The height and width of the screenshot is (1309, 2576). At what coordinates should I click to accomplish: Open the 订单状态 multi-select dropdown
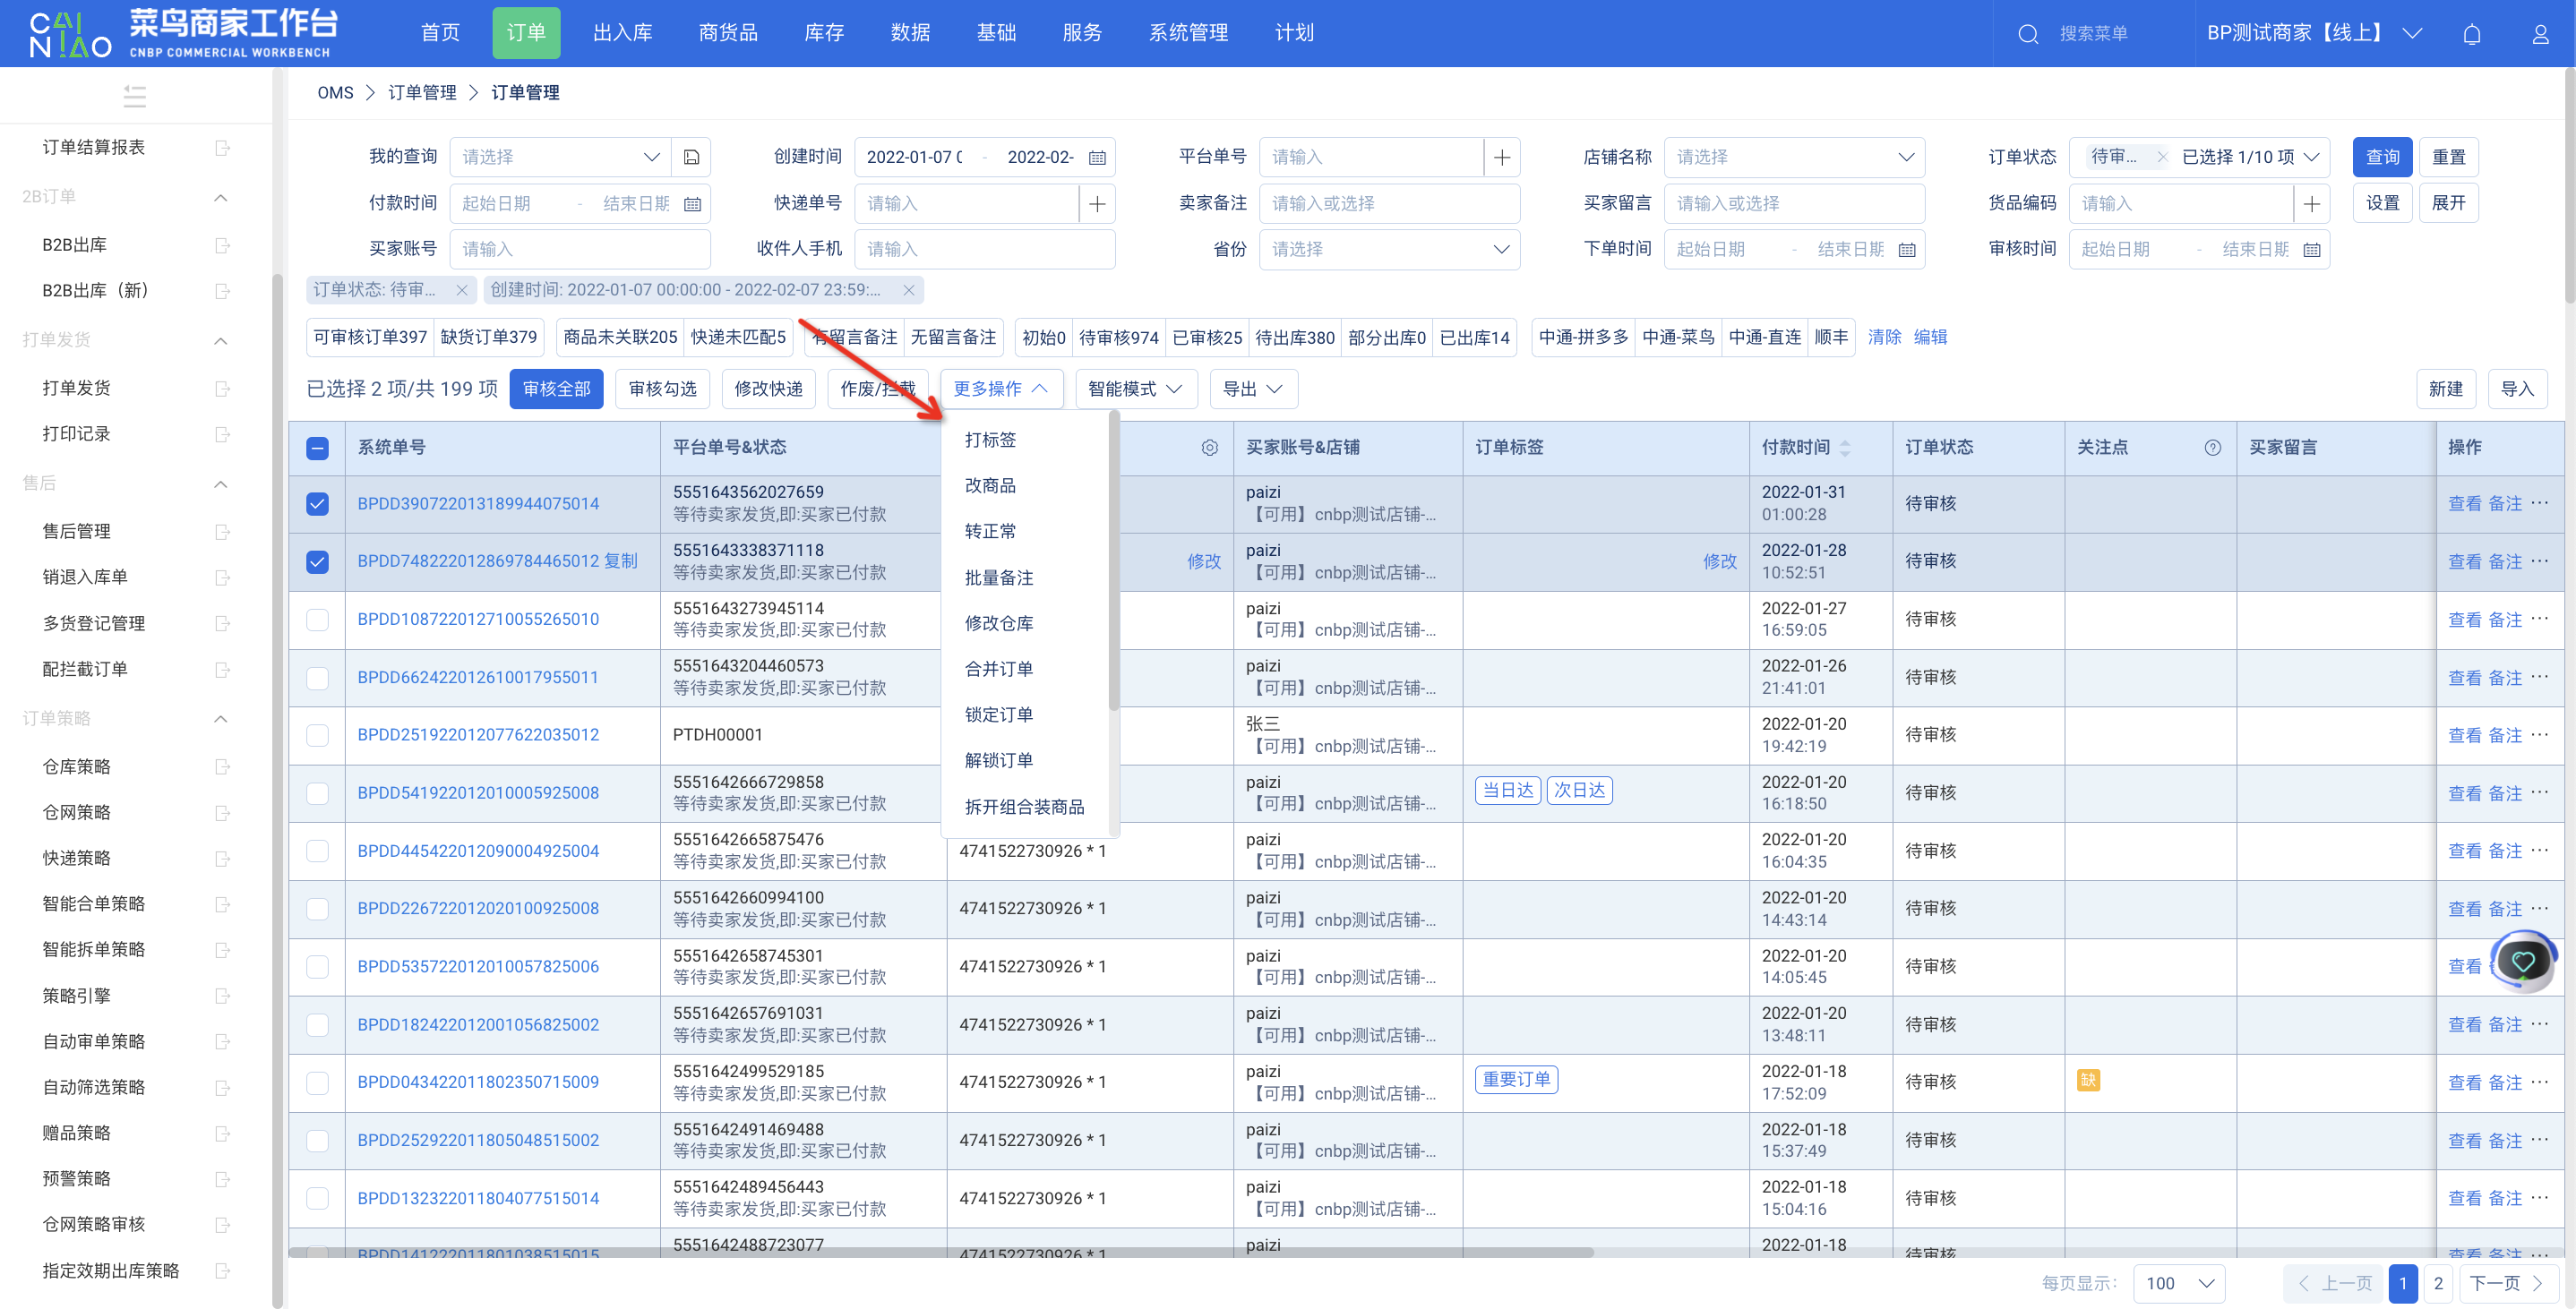click(x=2199, y=157)
